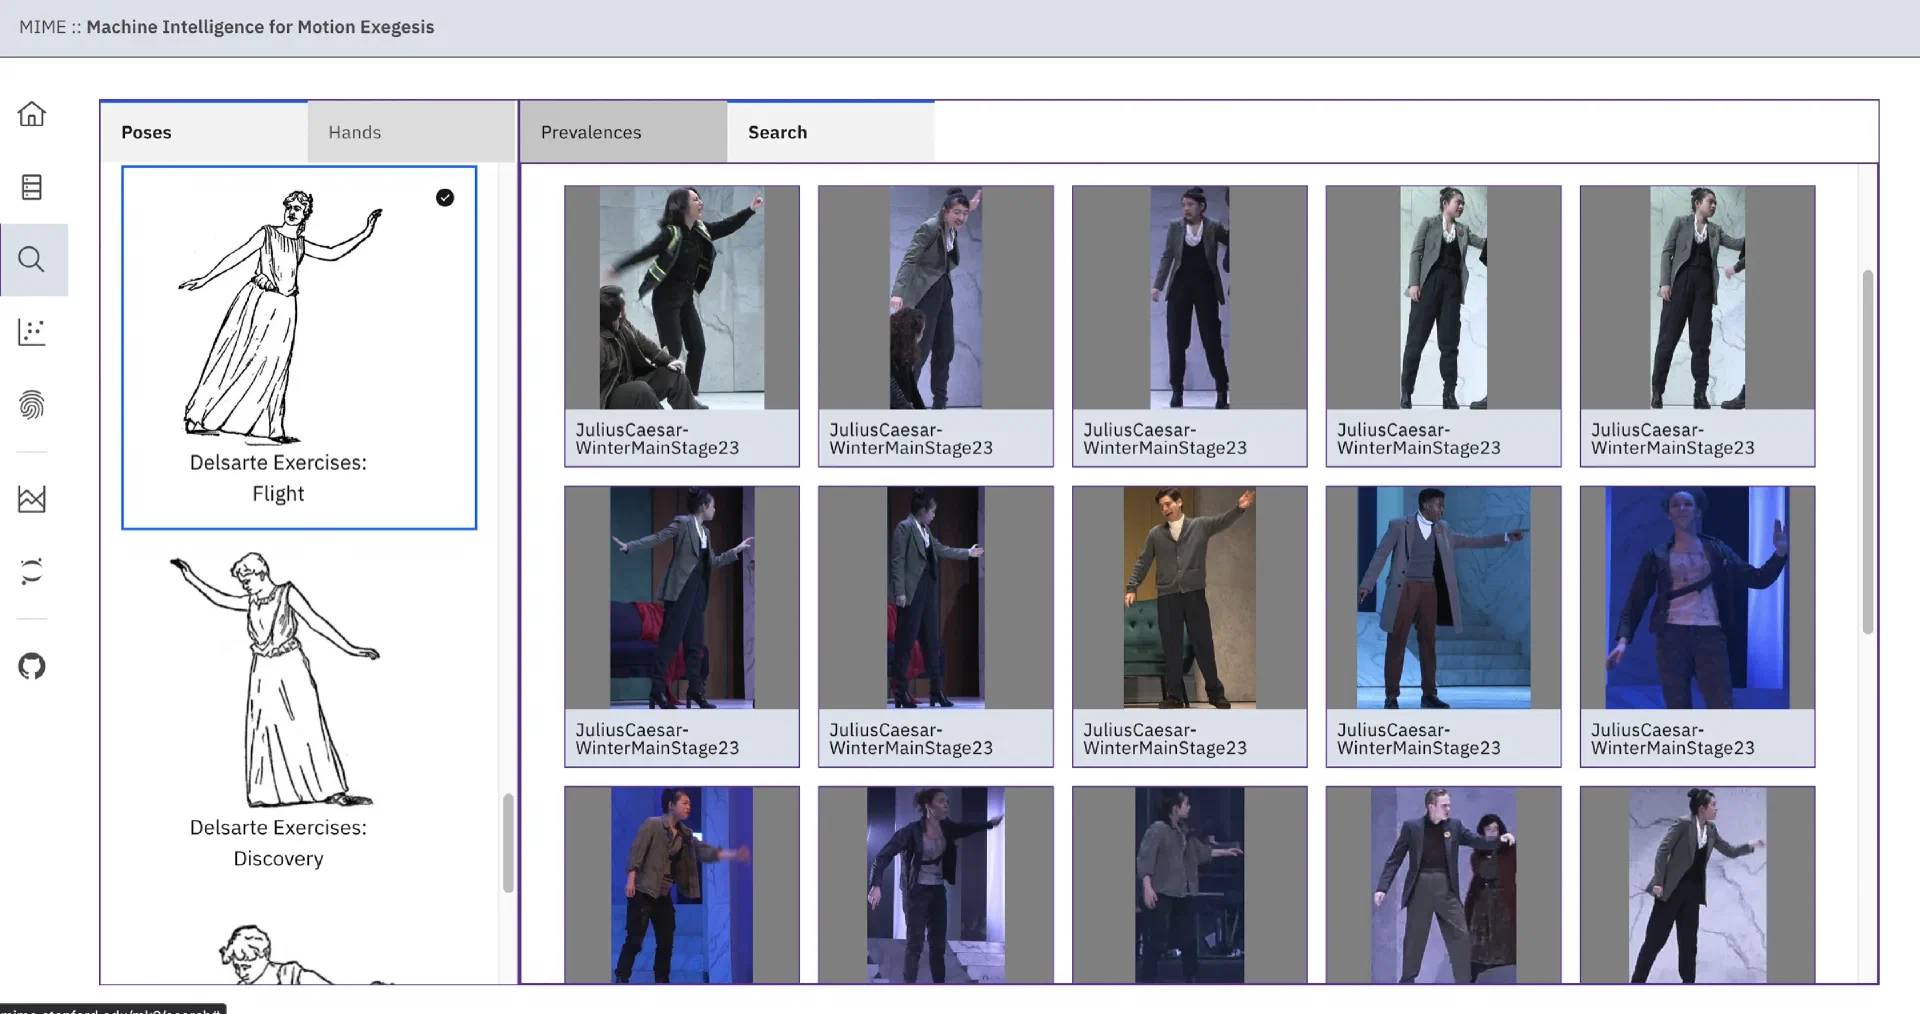Open first row fourth JuliusCaesar result thumbnail
The height and width of the screenshot is (1014, 1920).
tap(1444, 297)
